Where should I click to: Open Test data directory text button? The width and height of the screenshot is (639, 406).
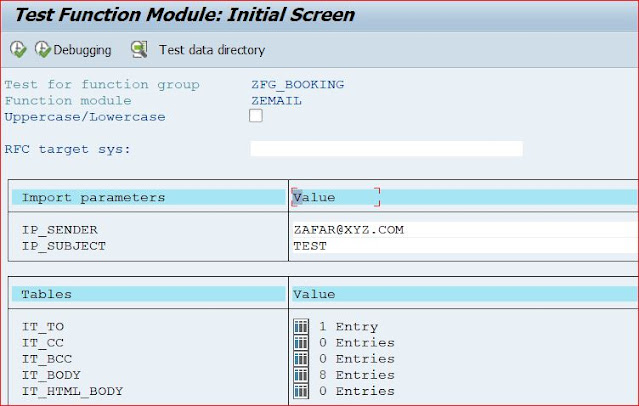point(212,50)
